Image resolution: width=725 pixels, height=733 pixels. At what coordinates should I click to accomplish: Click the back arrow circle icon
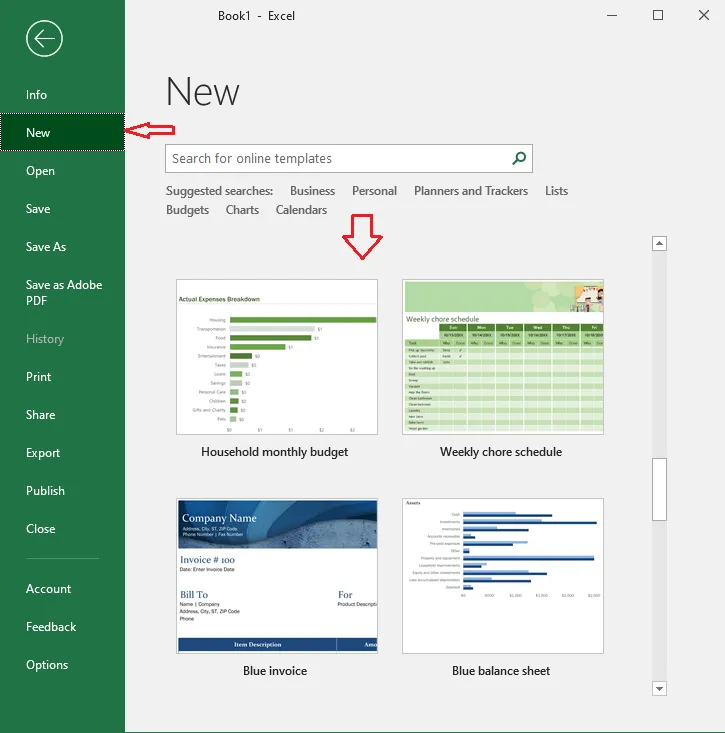pos(44,38)
